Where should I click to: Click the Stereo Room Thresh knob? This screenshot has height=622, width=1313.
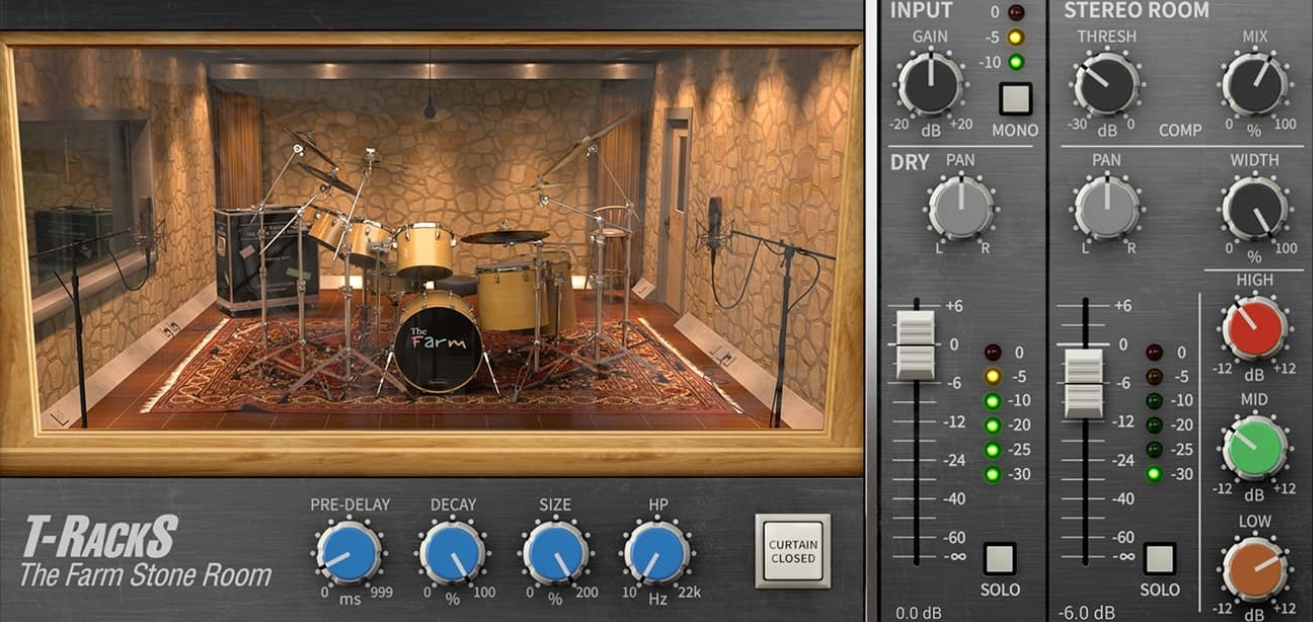pos(1106,85)
